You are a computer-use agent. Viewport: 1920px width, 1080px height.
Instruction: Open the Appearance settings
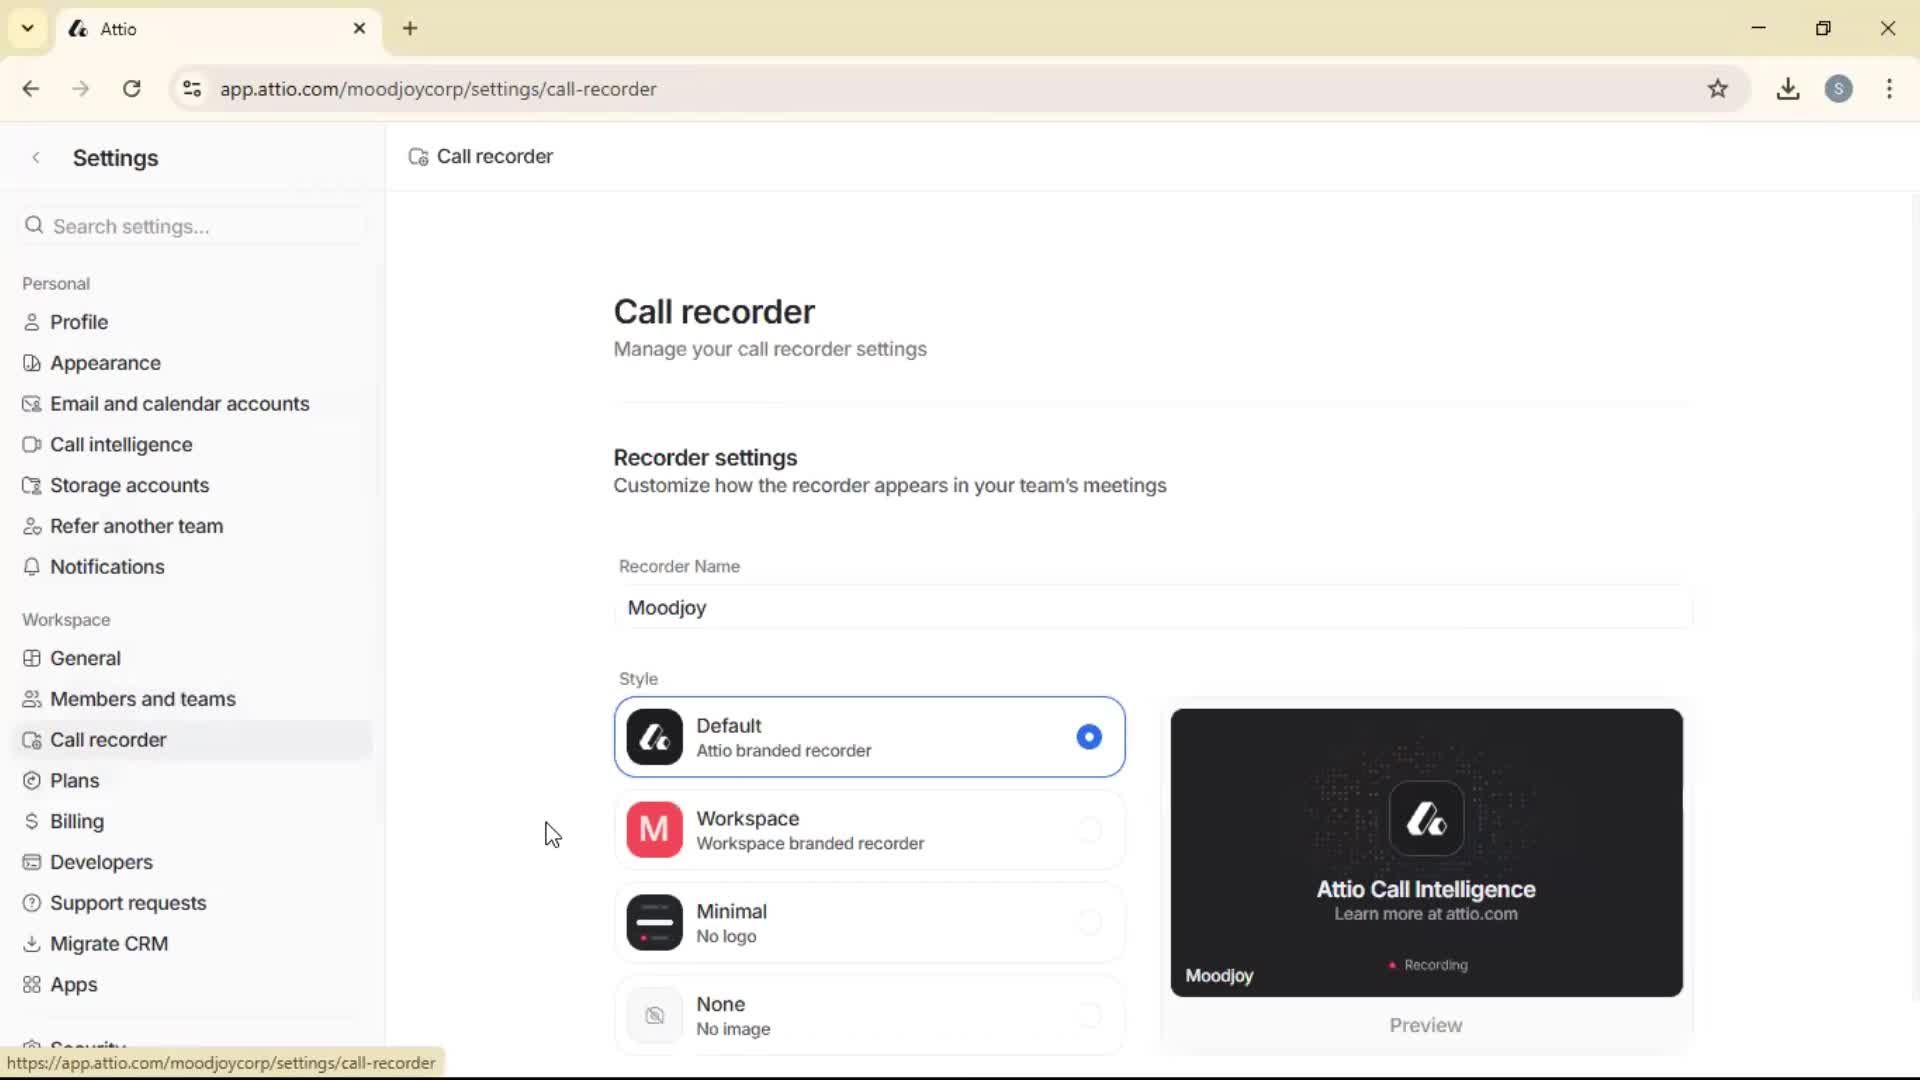point(105,362)
